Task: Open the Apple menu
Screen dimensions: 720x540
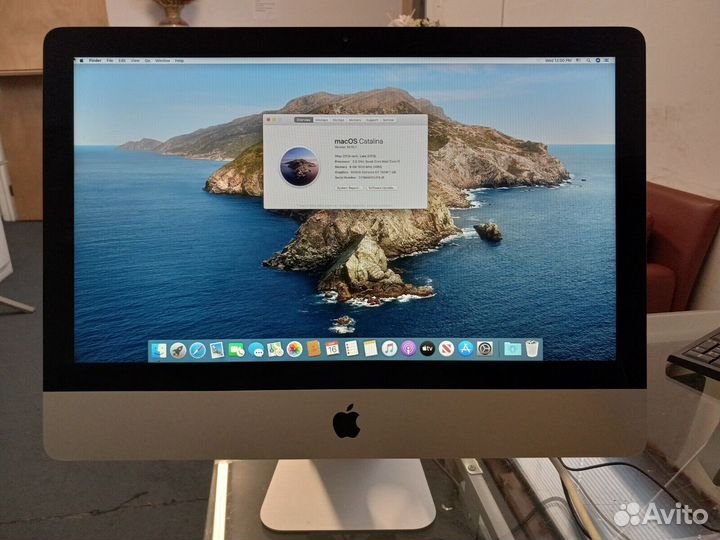Action: [x=82, y=61]
